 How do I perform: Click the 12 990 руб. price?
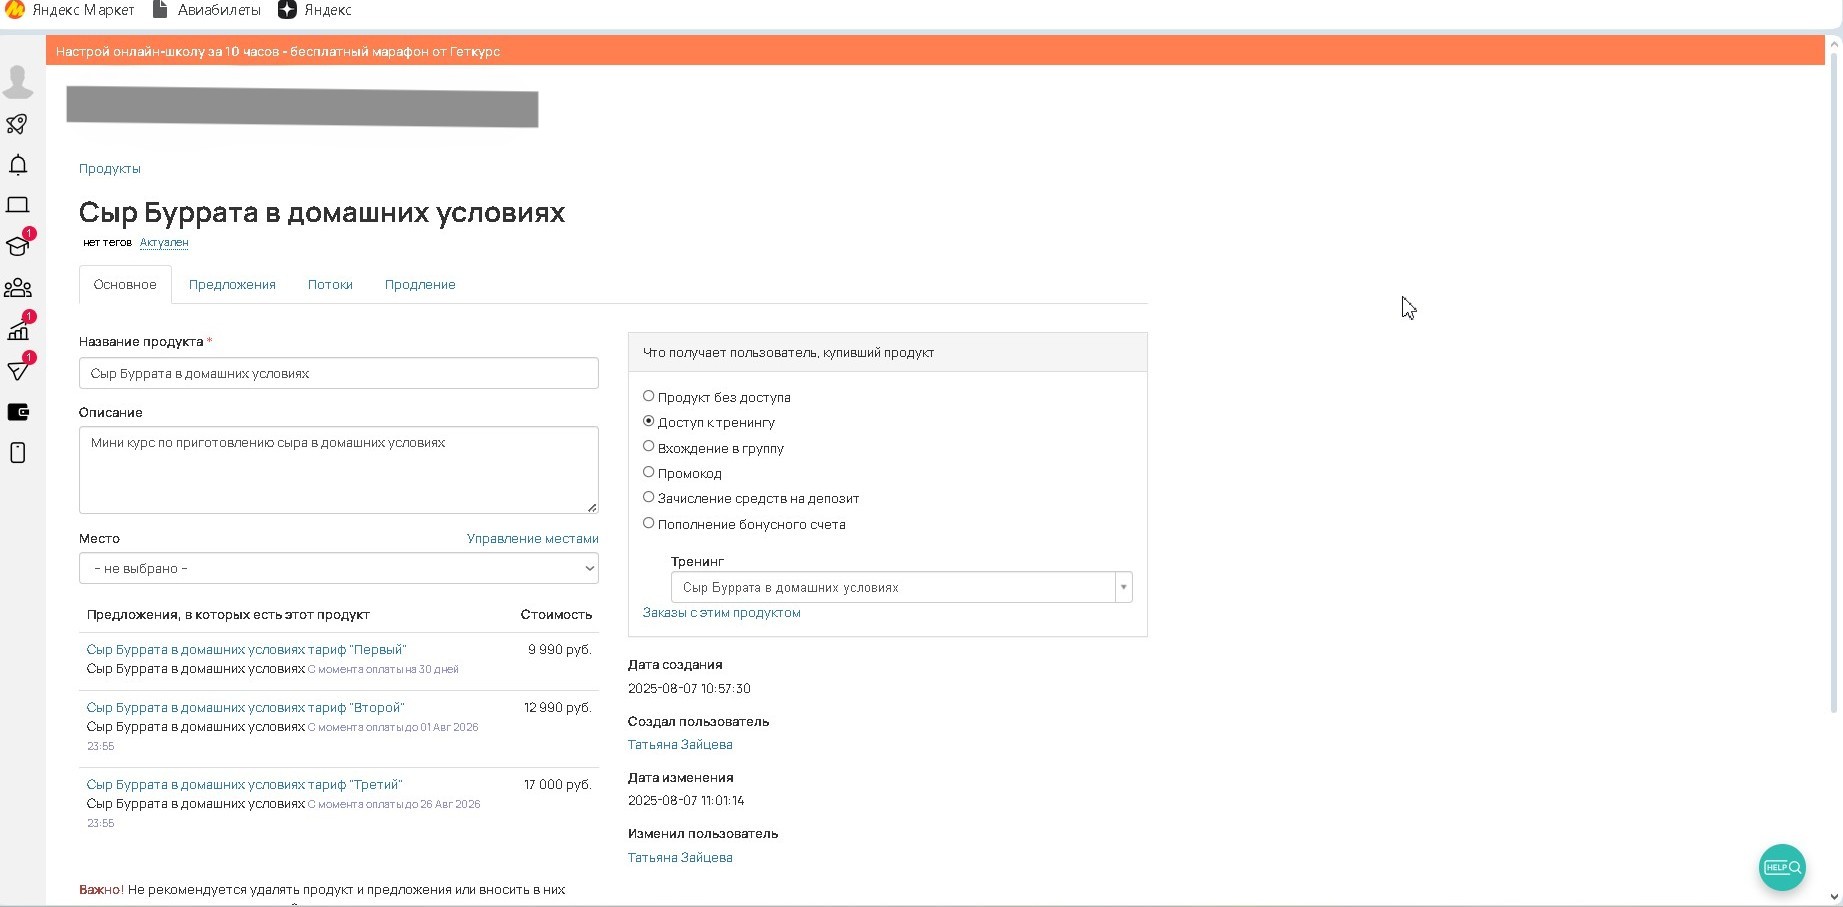[558, 707]
